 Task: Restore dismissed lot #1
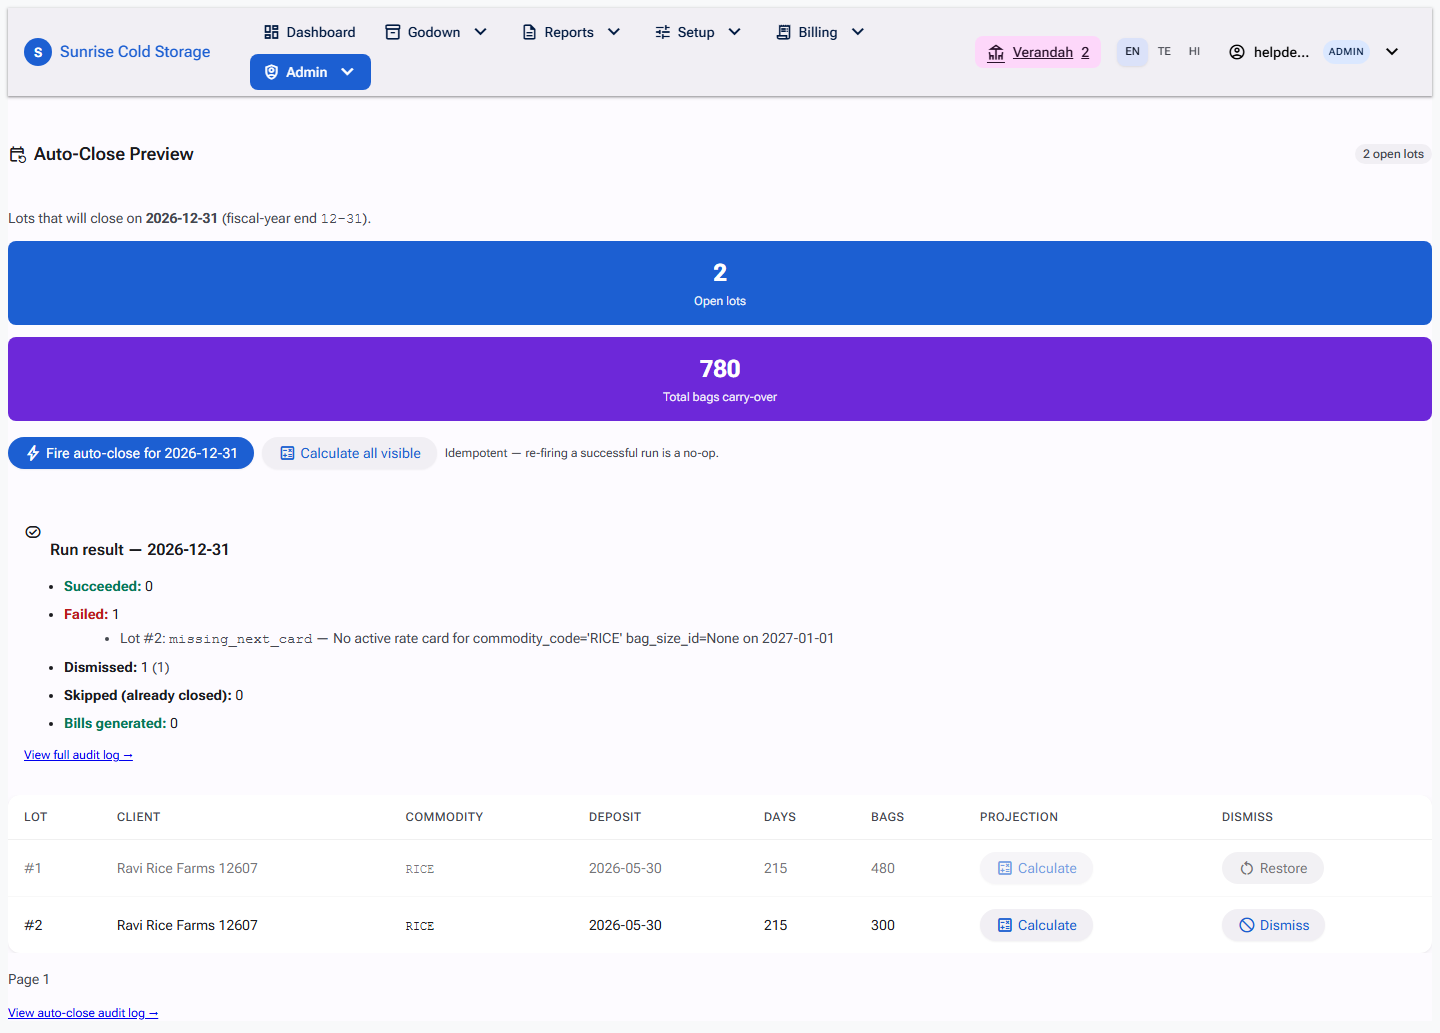coord(1273,868)
